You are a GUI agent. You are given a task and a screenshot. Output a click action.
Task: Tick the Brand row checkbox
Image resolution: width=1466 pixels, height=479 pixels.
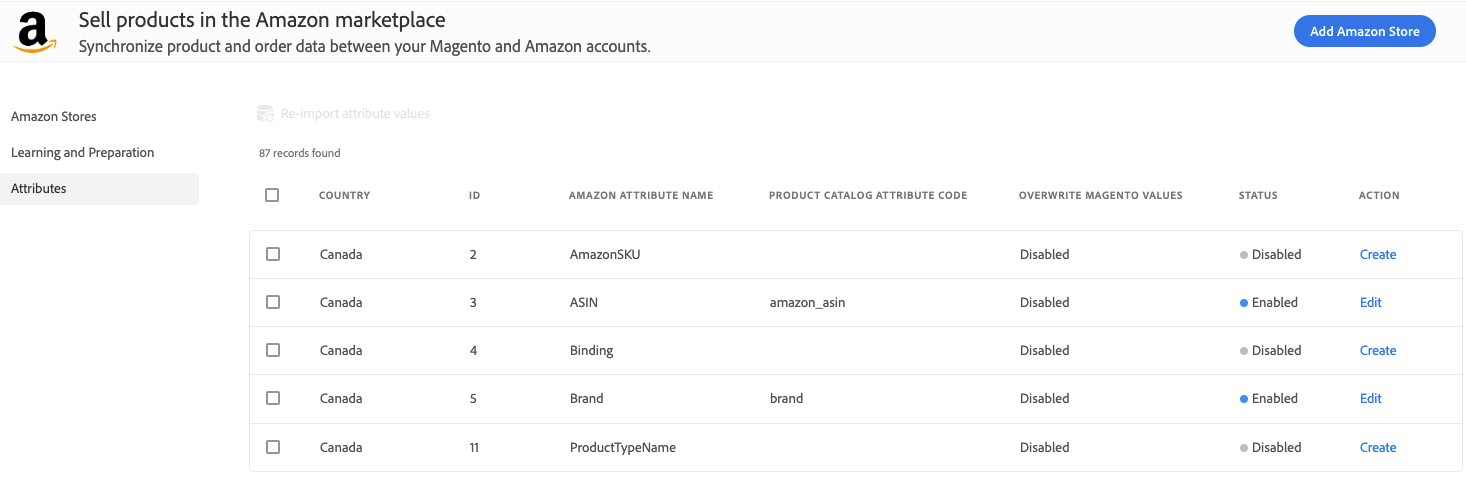pos(273,398)
